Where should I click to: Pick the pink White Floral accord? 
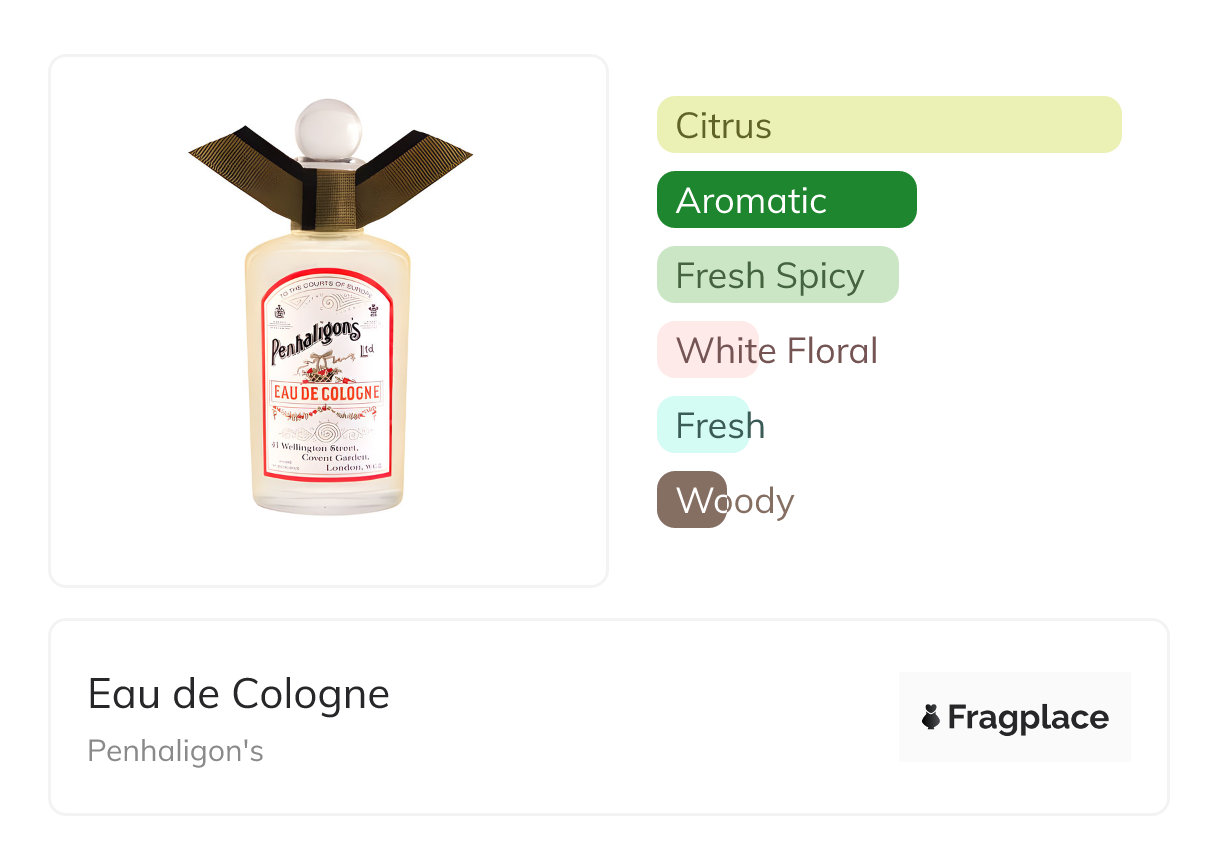[707, 350]
